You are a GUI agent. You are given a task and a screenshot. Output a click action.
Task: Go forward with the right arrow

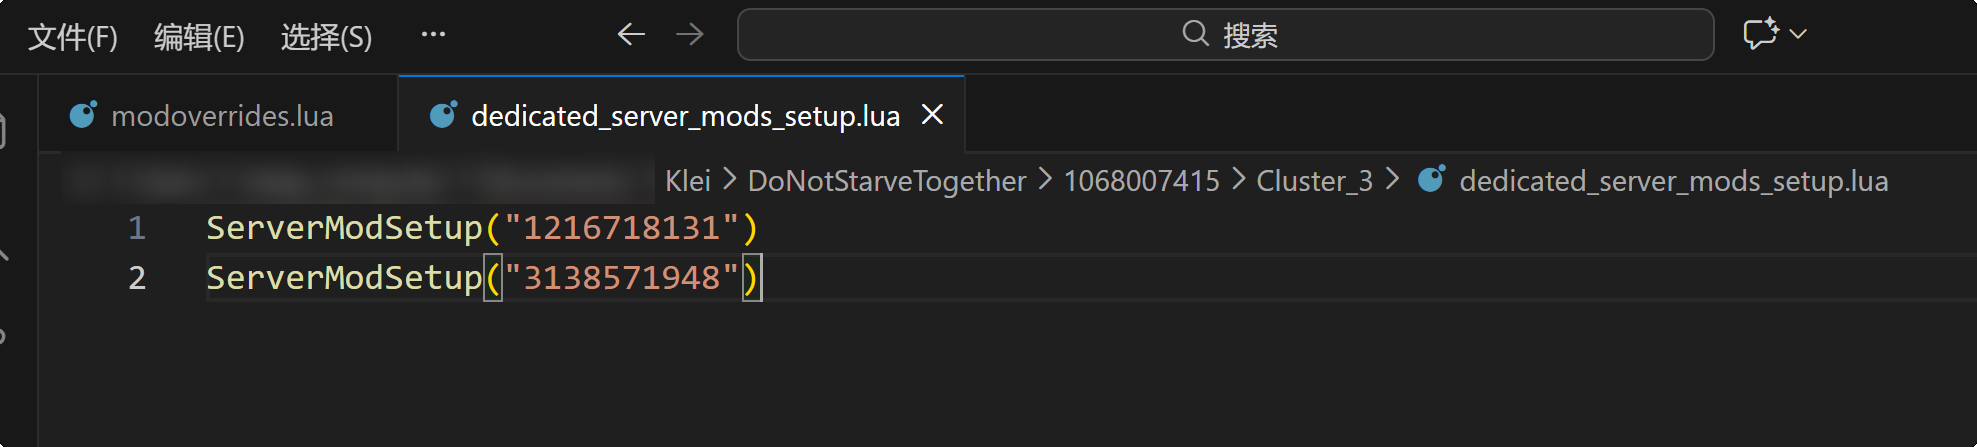click(x=690, y=35)
